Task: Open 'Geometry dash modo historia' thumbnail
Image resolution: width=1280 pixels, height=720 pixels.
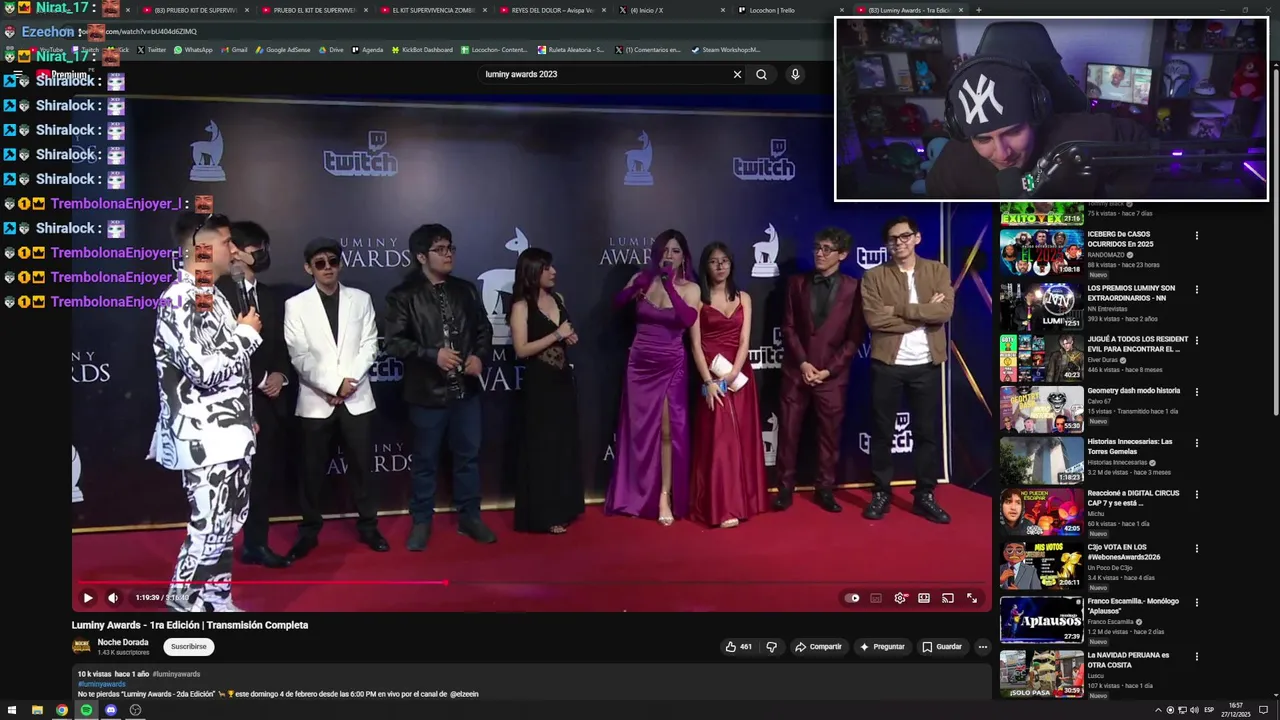Action: 1041,408
